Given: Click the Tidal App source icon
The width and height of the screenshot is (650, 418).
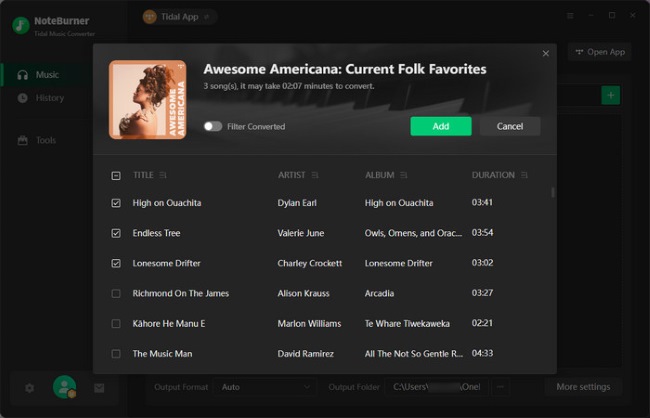Looking at the screenshot, I should click(x=150, y=17).
